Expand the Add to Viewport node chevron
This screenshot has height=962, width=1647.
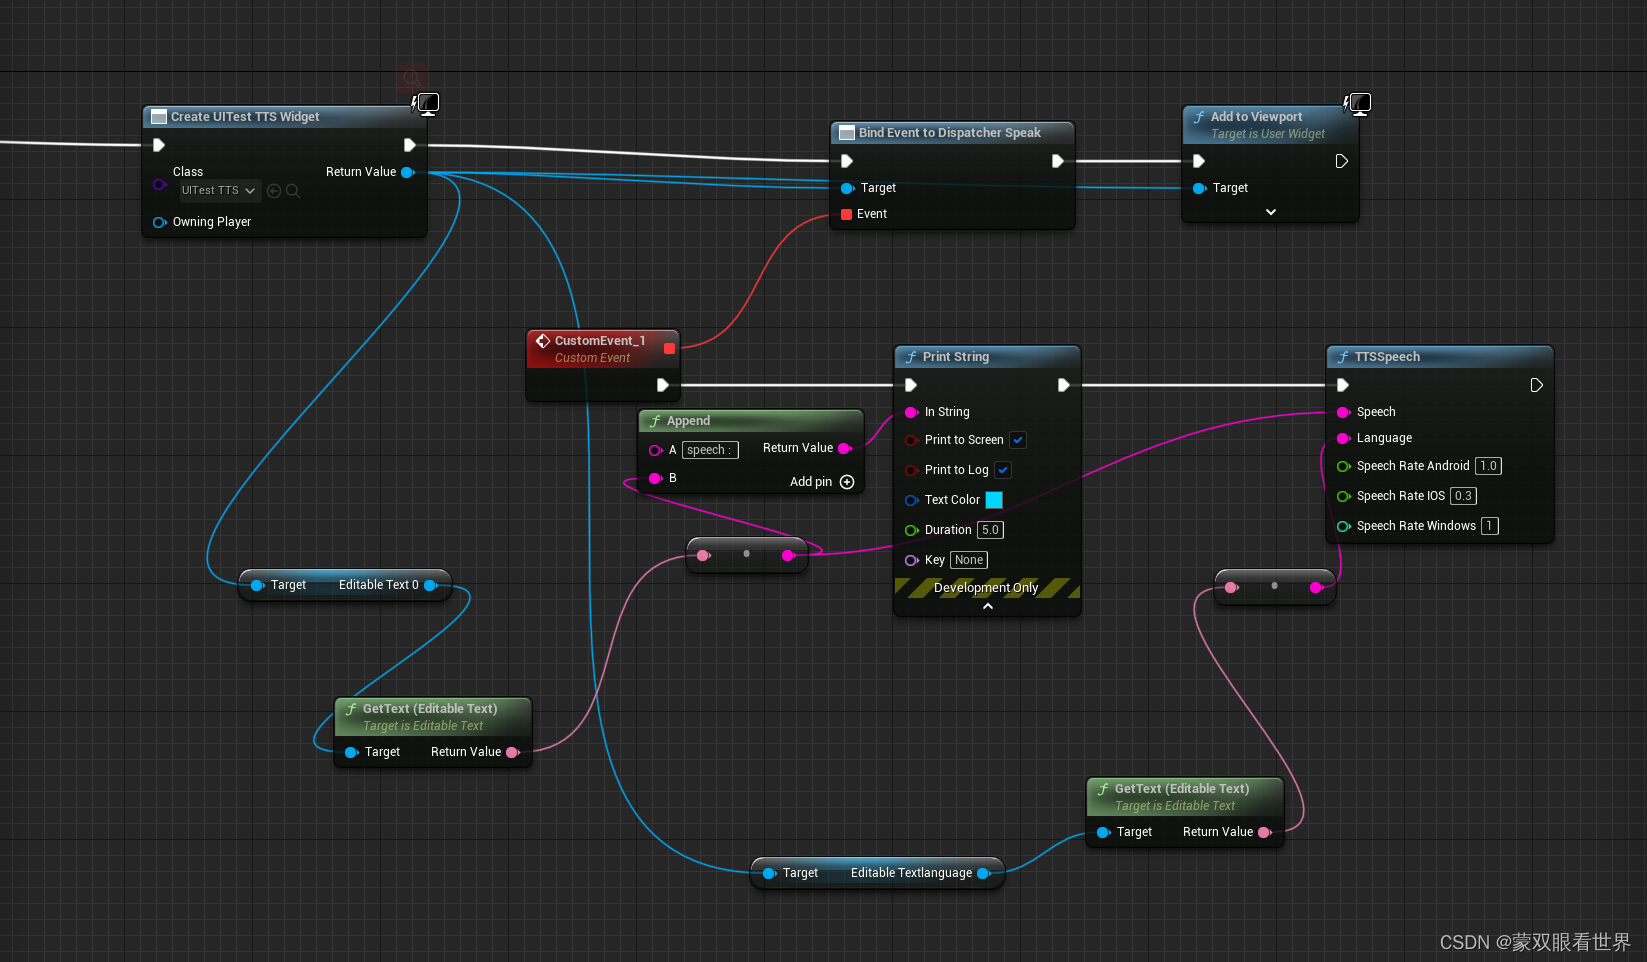(x=1271, y=212)
